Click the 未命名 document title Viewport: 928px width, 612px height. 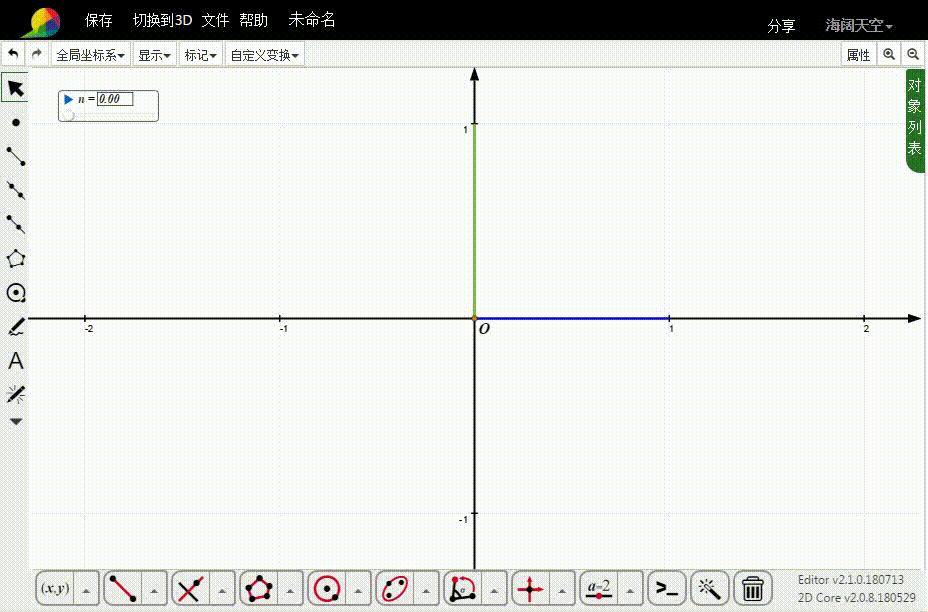click(312, 20)
